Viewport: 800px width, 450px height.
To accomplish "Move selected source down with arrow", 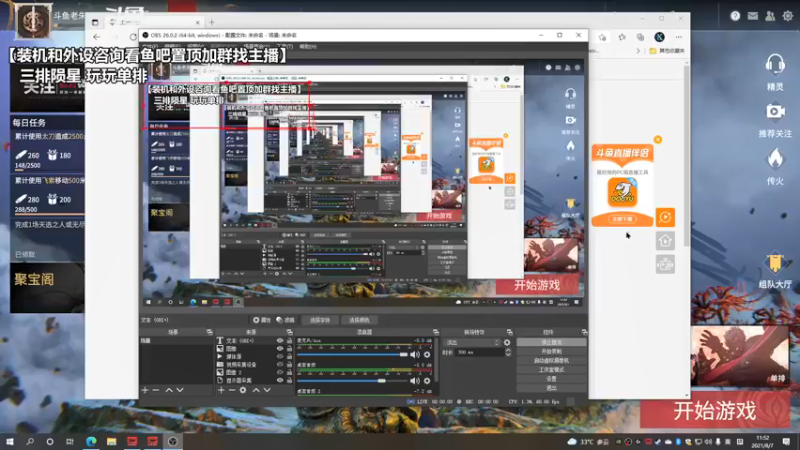I will [267, 390].
